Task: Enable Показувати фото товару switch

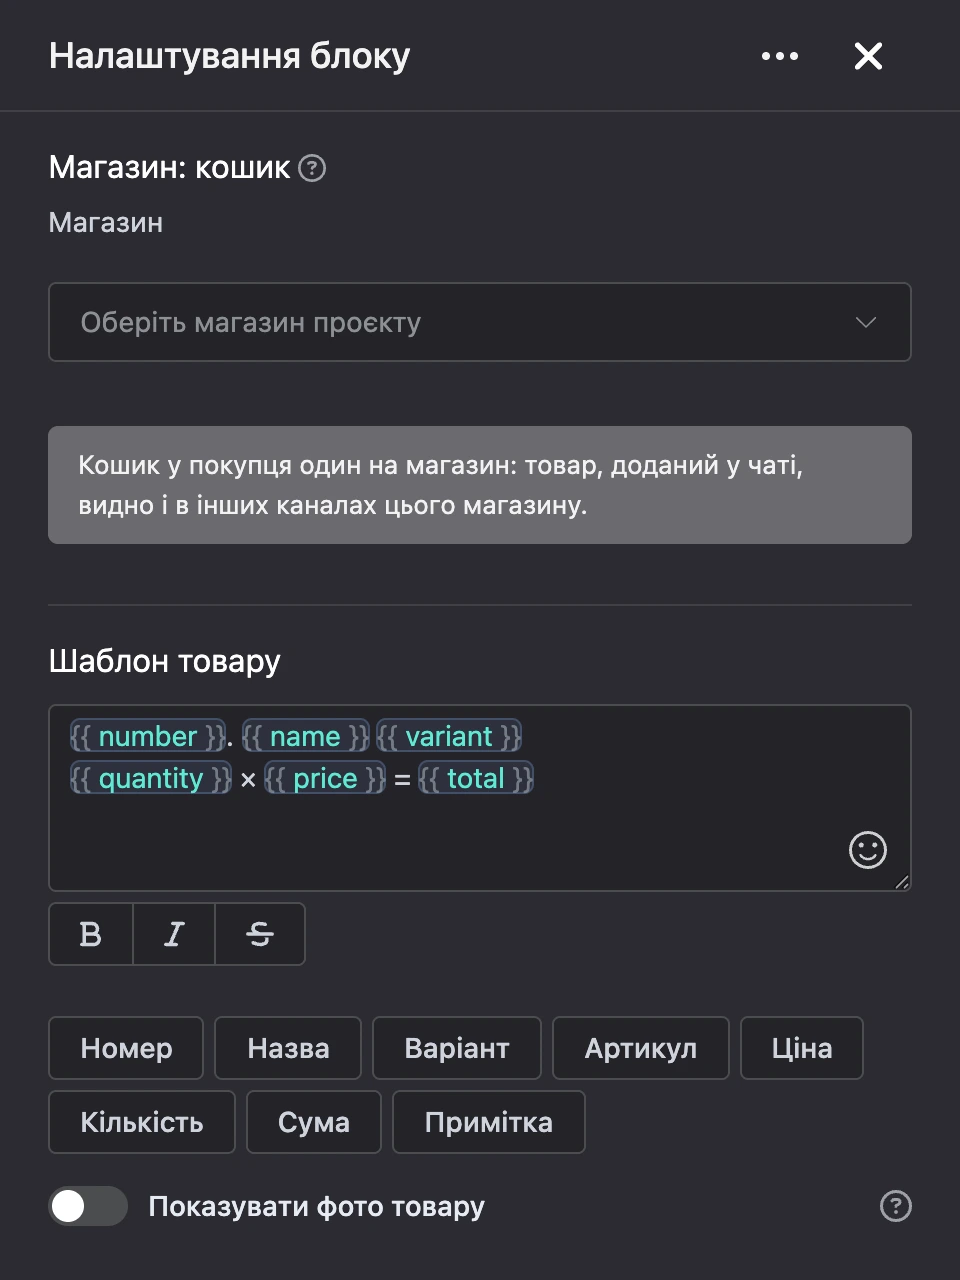Action: pyautogui.click(x=88, y=1206)
